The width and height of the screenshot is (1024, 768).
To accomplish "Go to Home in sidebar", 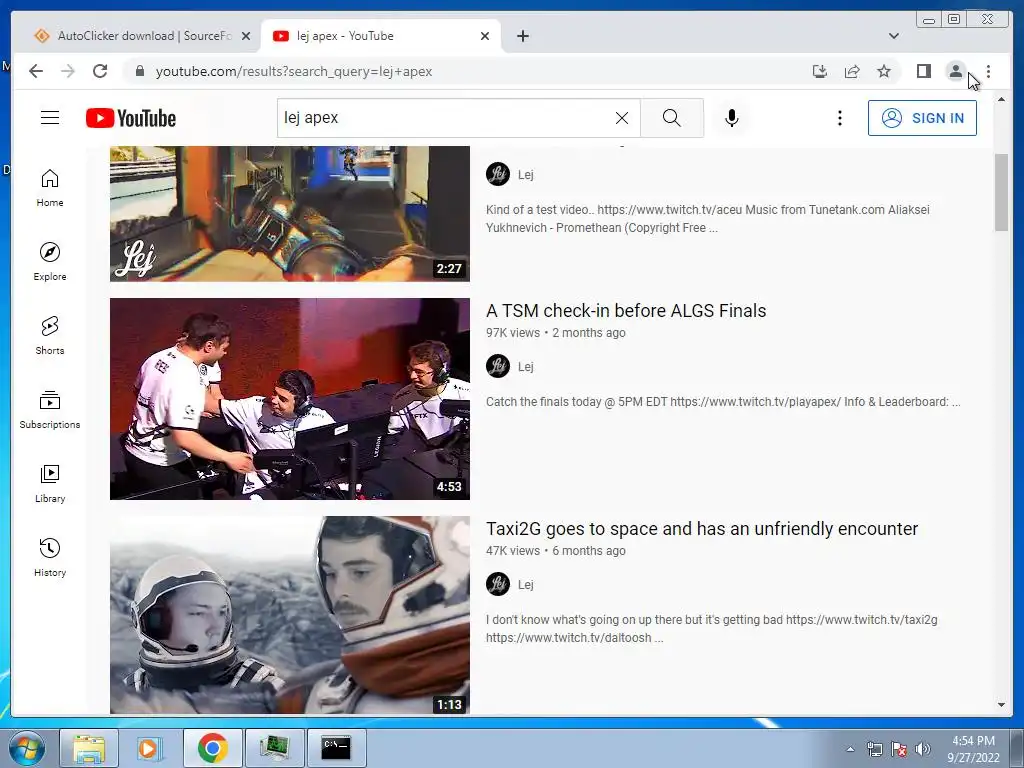I will 50,188.
